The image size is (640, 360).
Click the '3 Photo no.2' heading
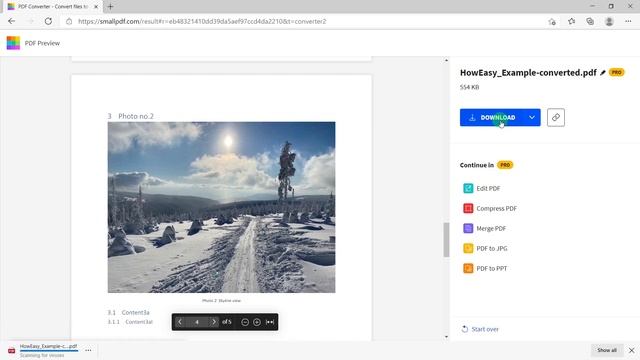pos(131,116)
